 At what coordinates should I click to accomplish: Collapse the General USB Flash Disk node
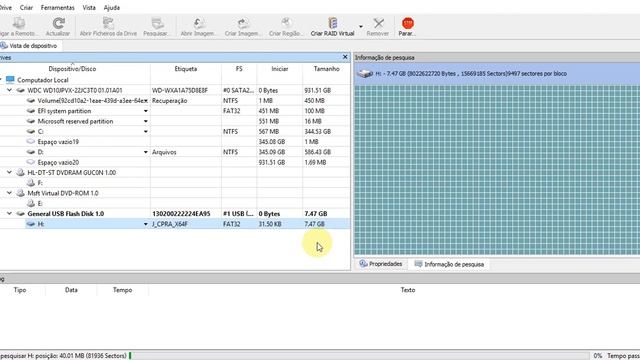point(9,213)
